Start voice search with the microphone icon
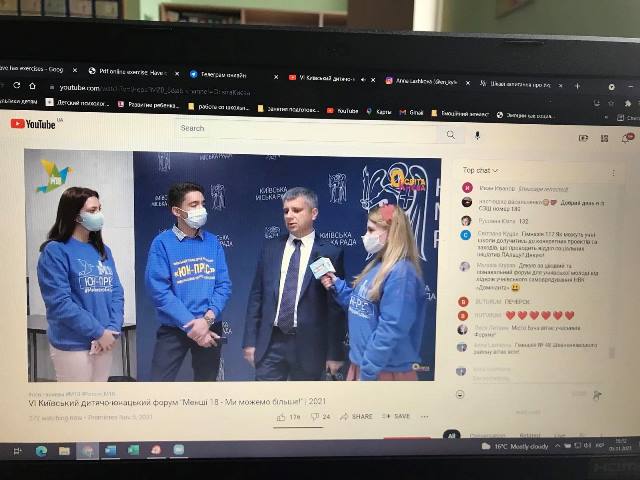 477,135
